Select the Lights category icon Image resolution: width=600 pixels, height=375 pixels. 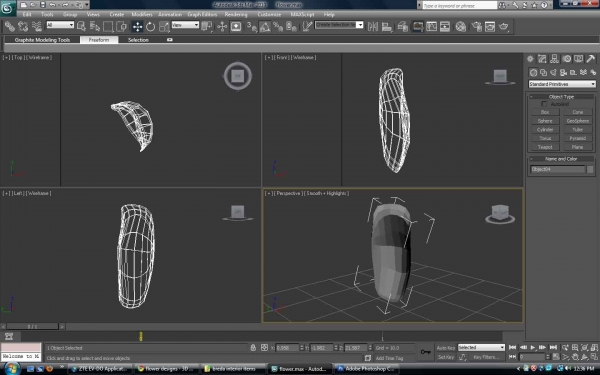click(553, 72)
